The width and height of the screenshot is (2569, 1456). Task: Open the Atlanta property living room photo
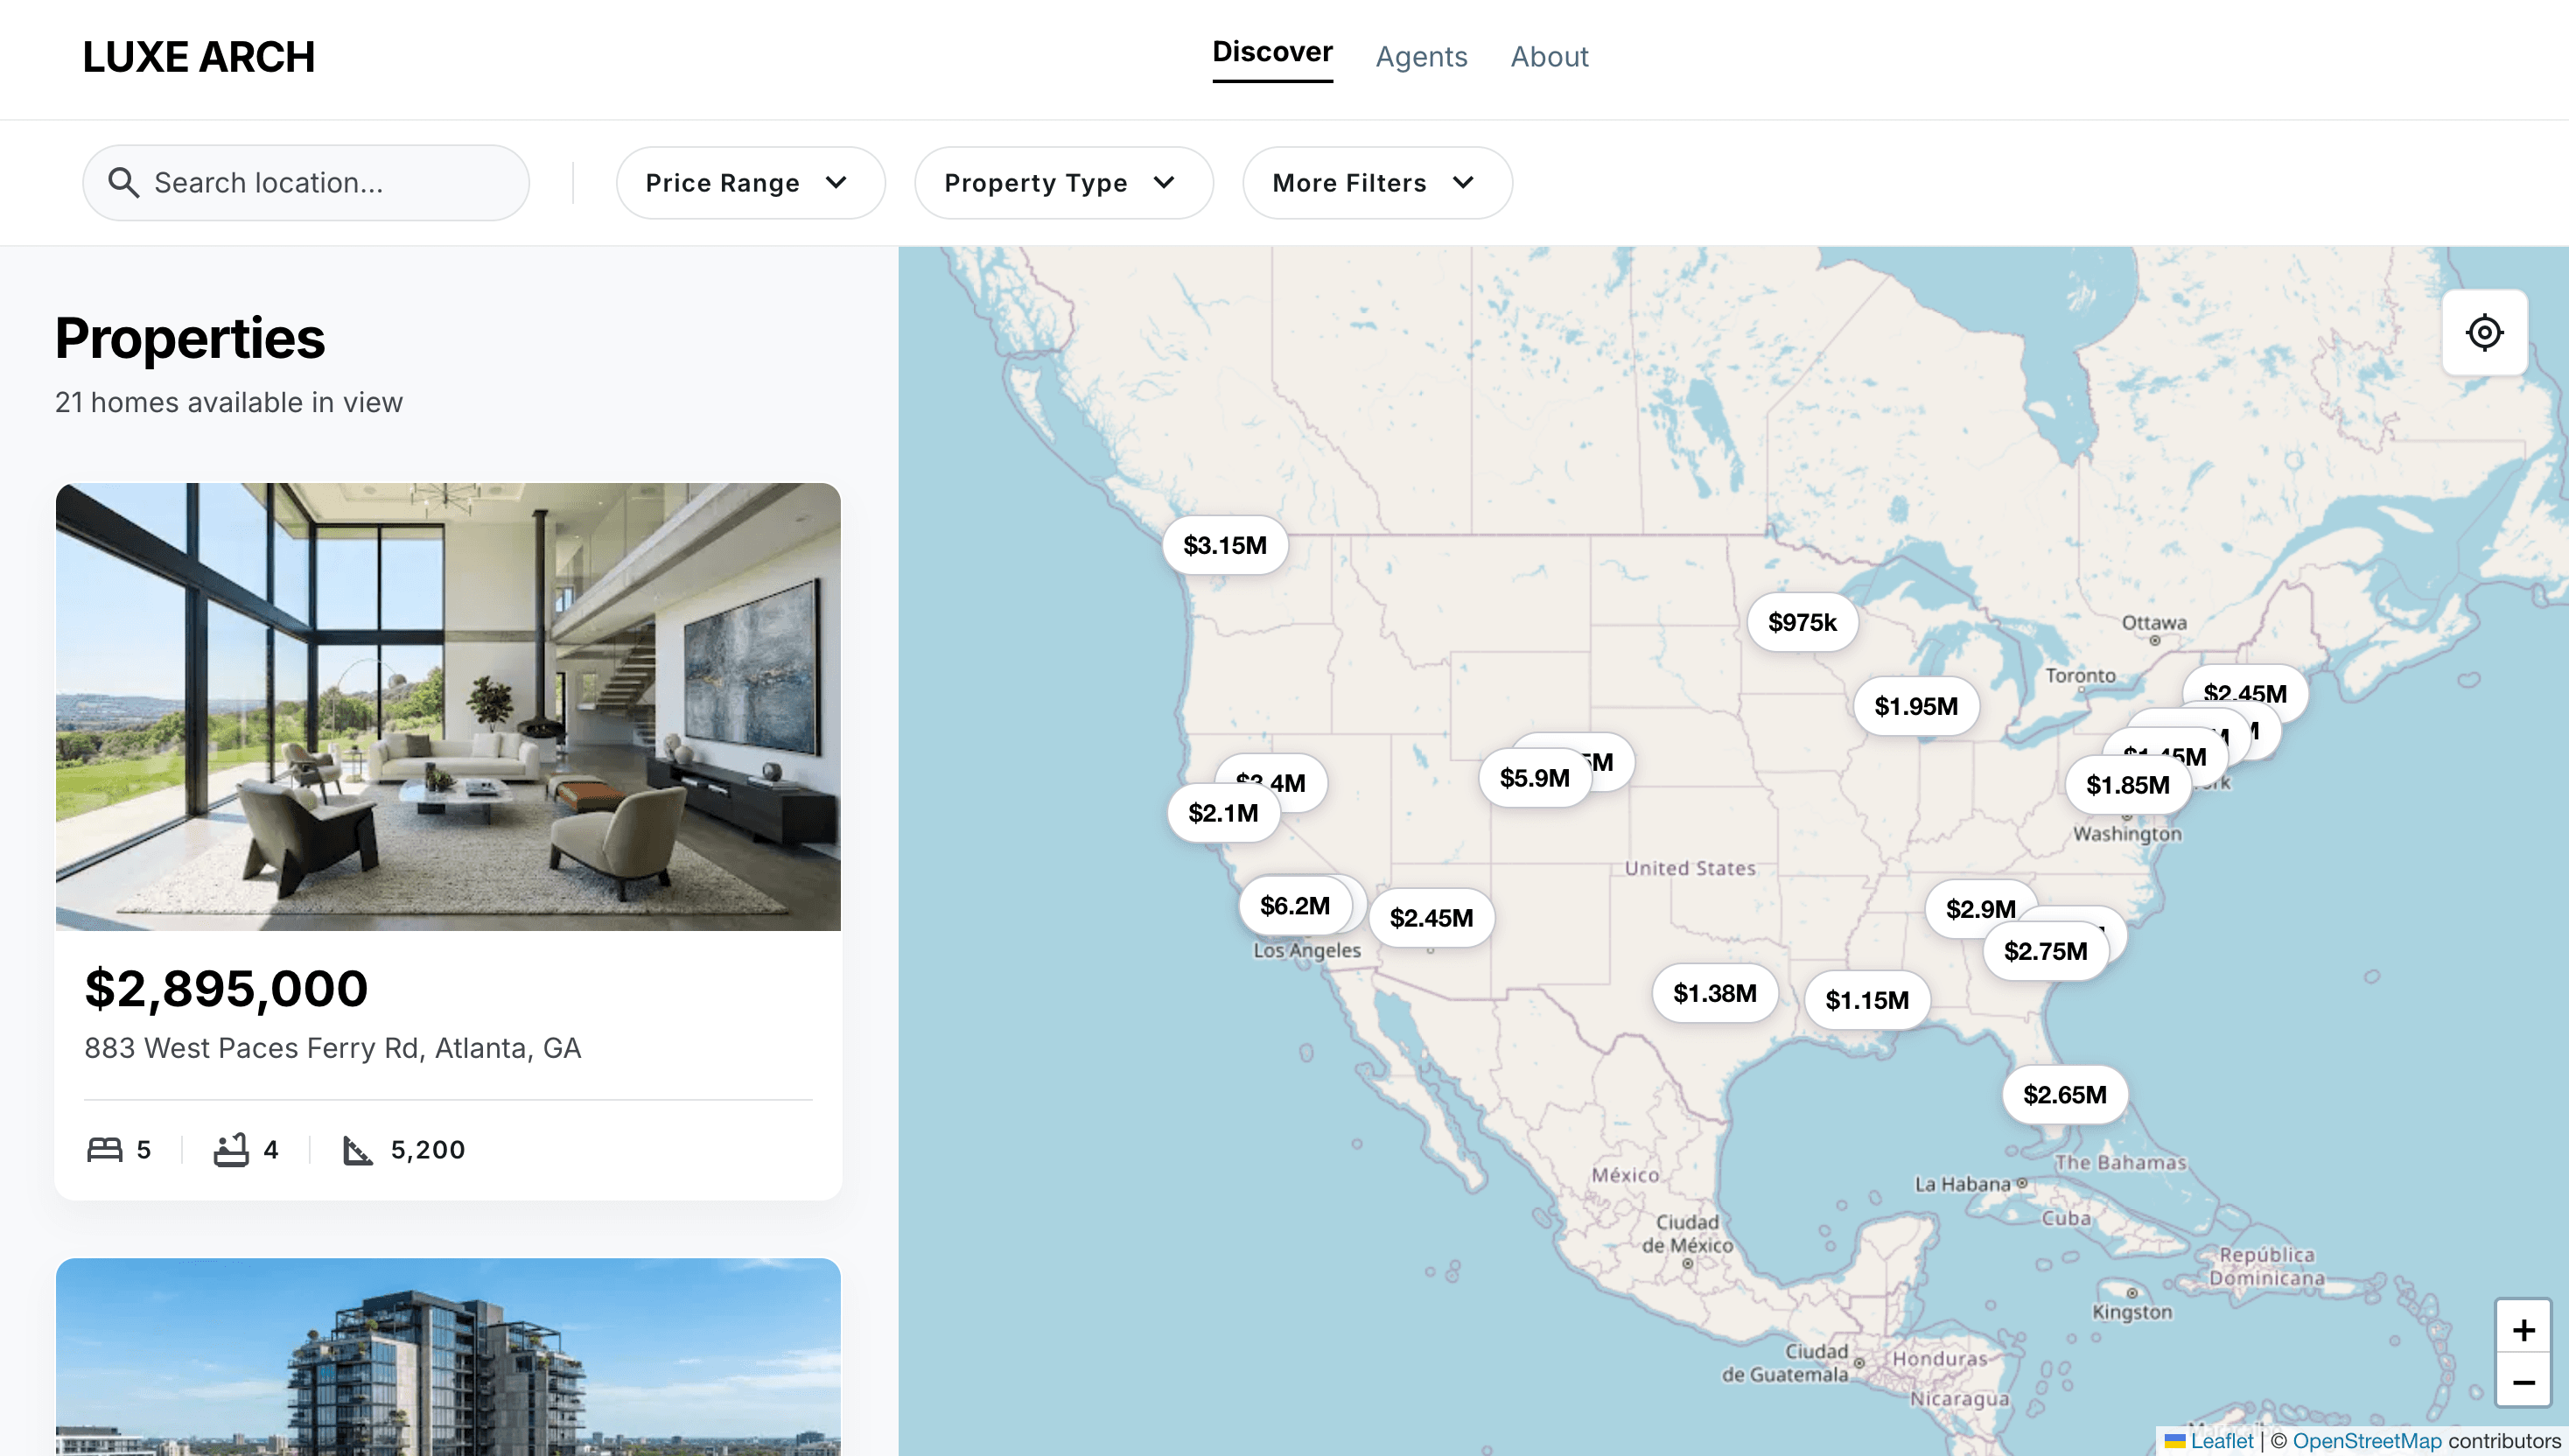coord(448,707)
